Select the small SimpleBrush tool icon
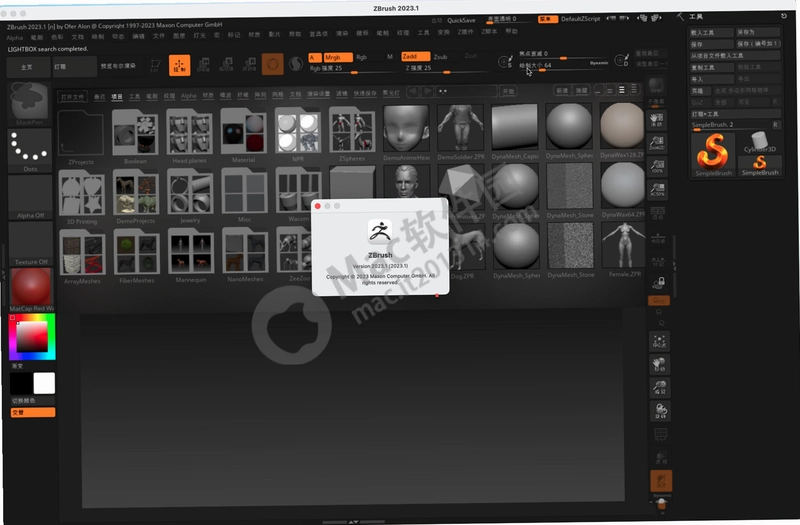This screenshot has width=800, height=525. [x=760, y=165]
